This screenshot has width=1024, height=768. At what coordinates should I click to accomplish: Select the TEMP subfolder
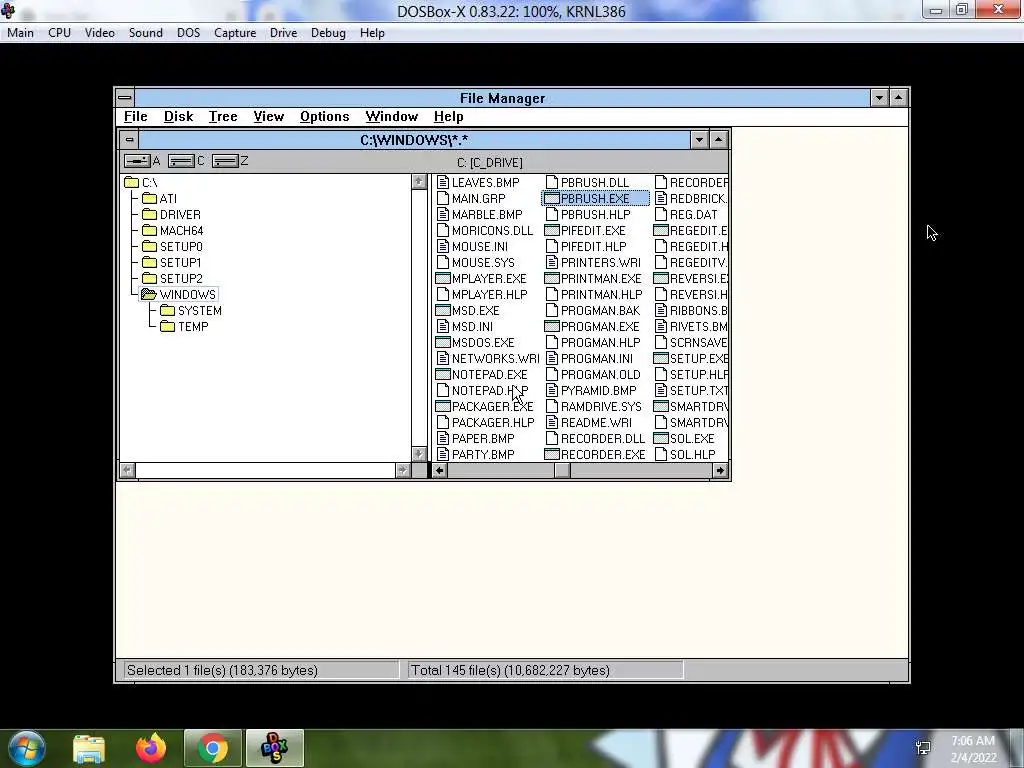[x=185, y=327]
